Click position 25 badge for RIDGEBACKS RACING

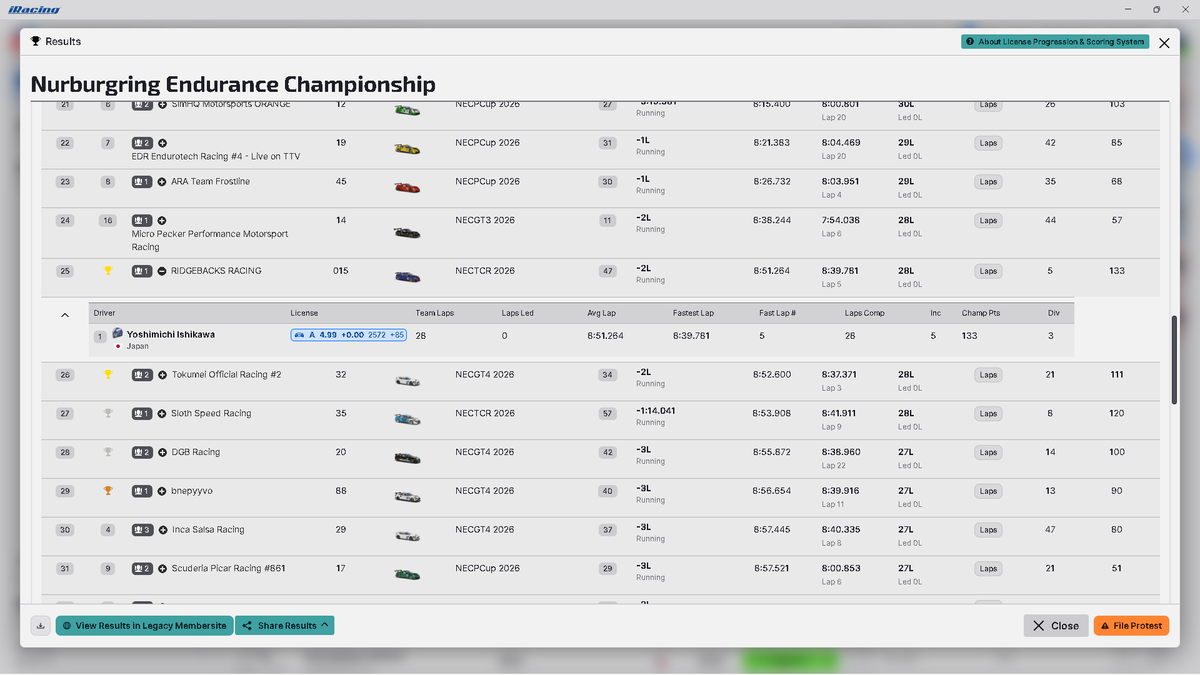(65, 271)
